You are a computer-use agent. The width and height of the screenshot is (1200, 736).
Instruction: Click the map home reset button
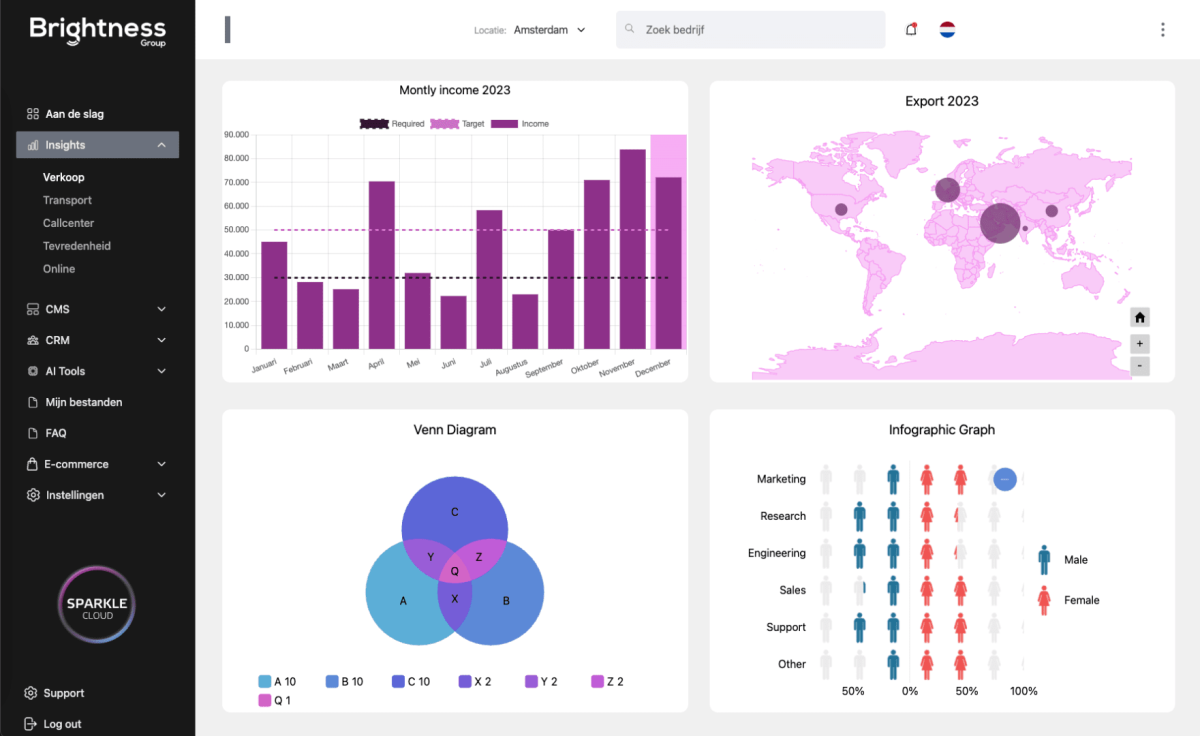click(1140, 317)
